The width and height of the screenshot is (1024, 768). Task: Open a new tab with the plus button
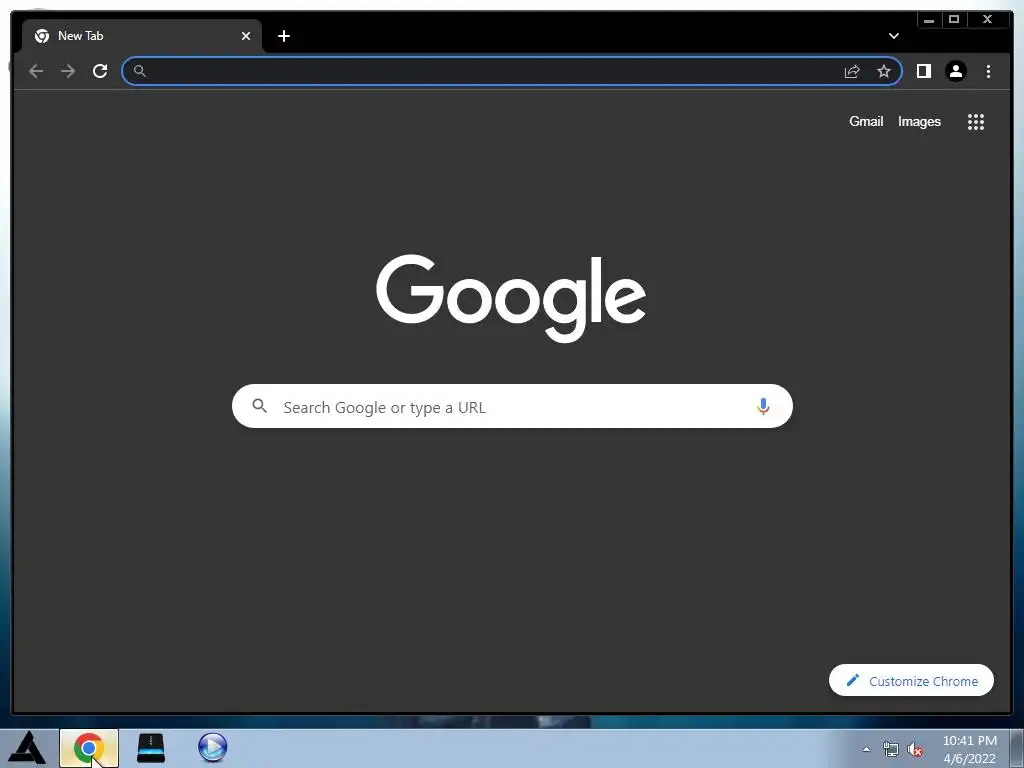click(x=283, y=36)
